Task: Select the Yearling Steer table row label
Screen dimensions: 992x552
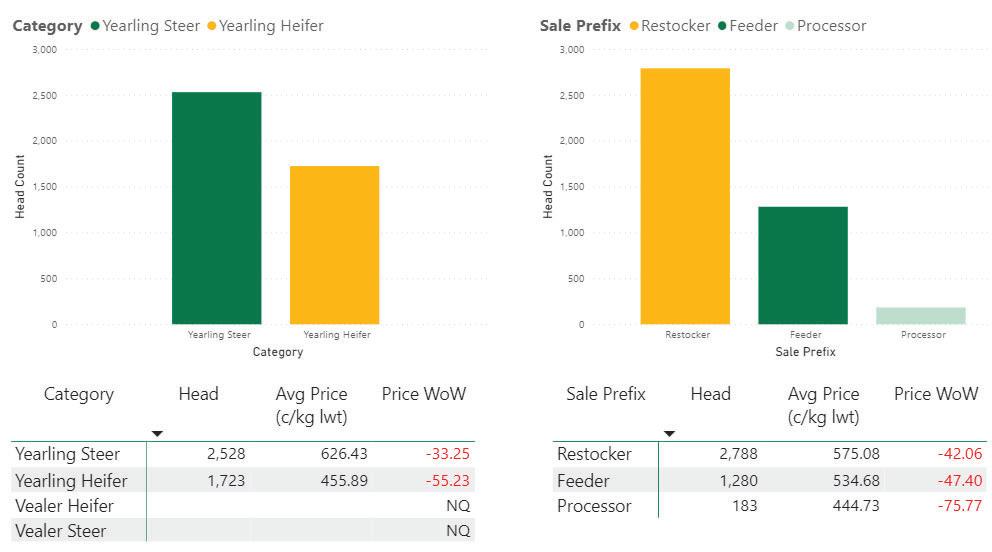Action: pos(68,454)
